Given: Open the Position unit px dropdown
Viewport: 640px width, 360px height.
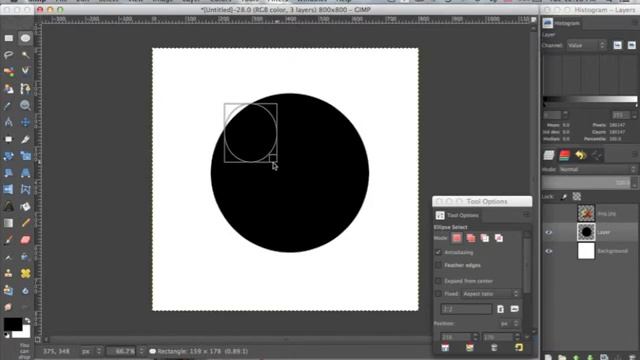Looking at the screenshot, I should pos(509,324).
